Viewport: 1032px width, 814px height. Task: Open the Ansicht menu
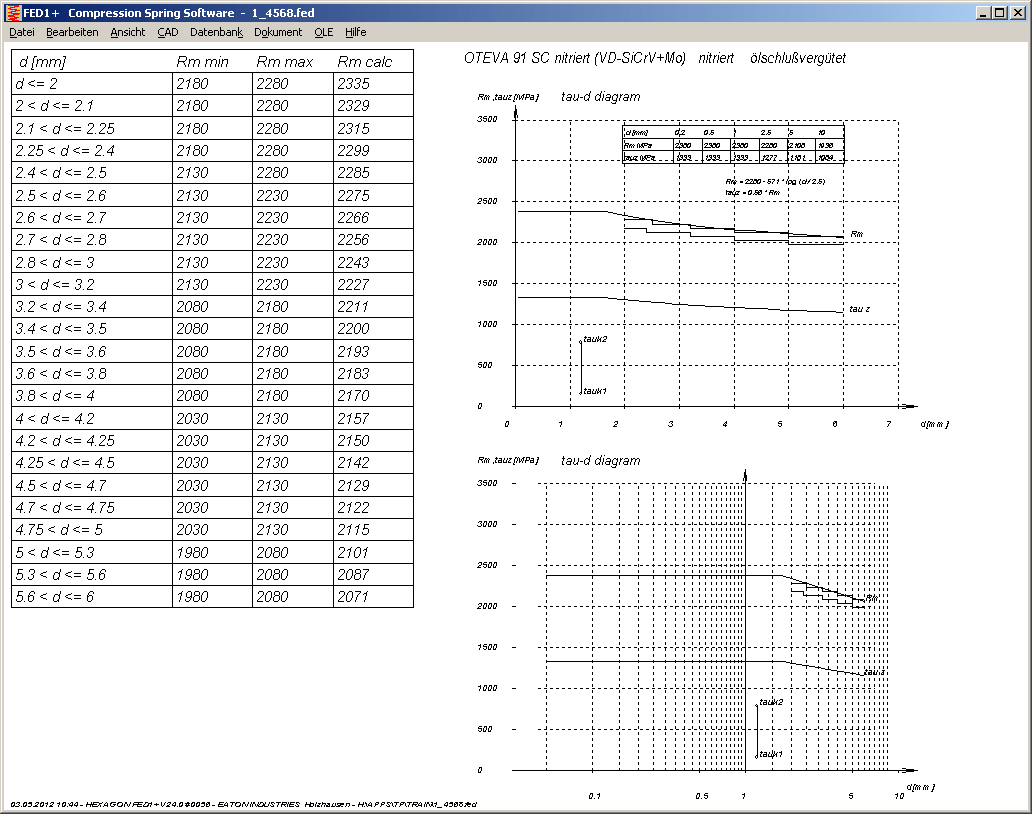pyautogui.click(x=127, y=32)
